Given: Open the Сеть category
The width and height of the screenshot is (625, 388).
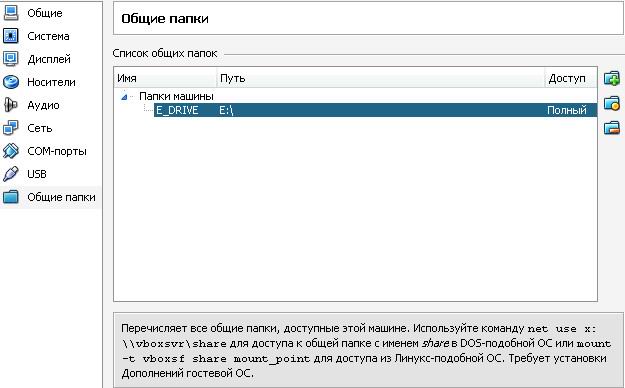Looking at the screenshot, I should point(39,128).
